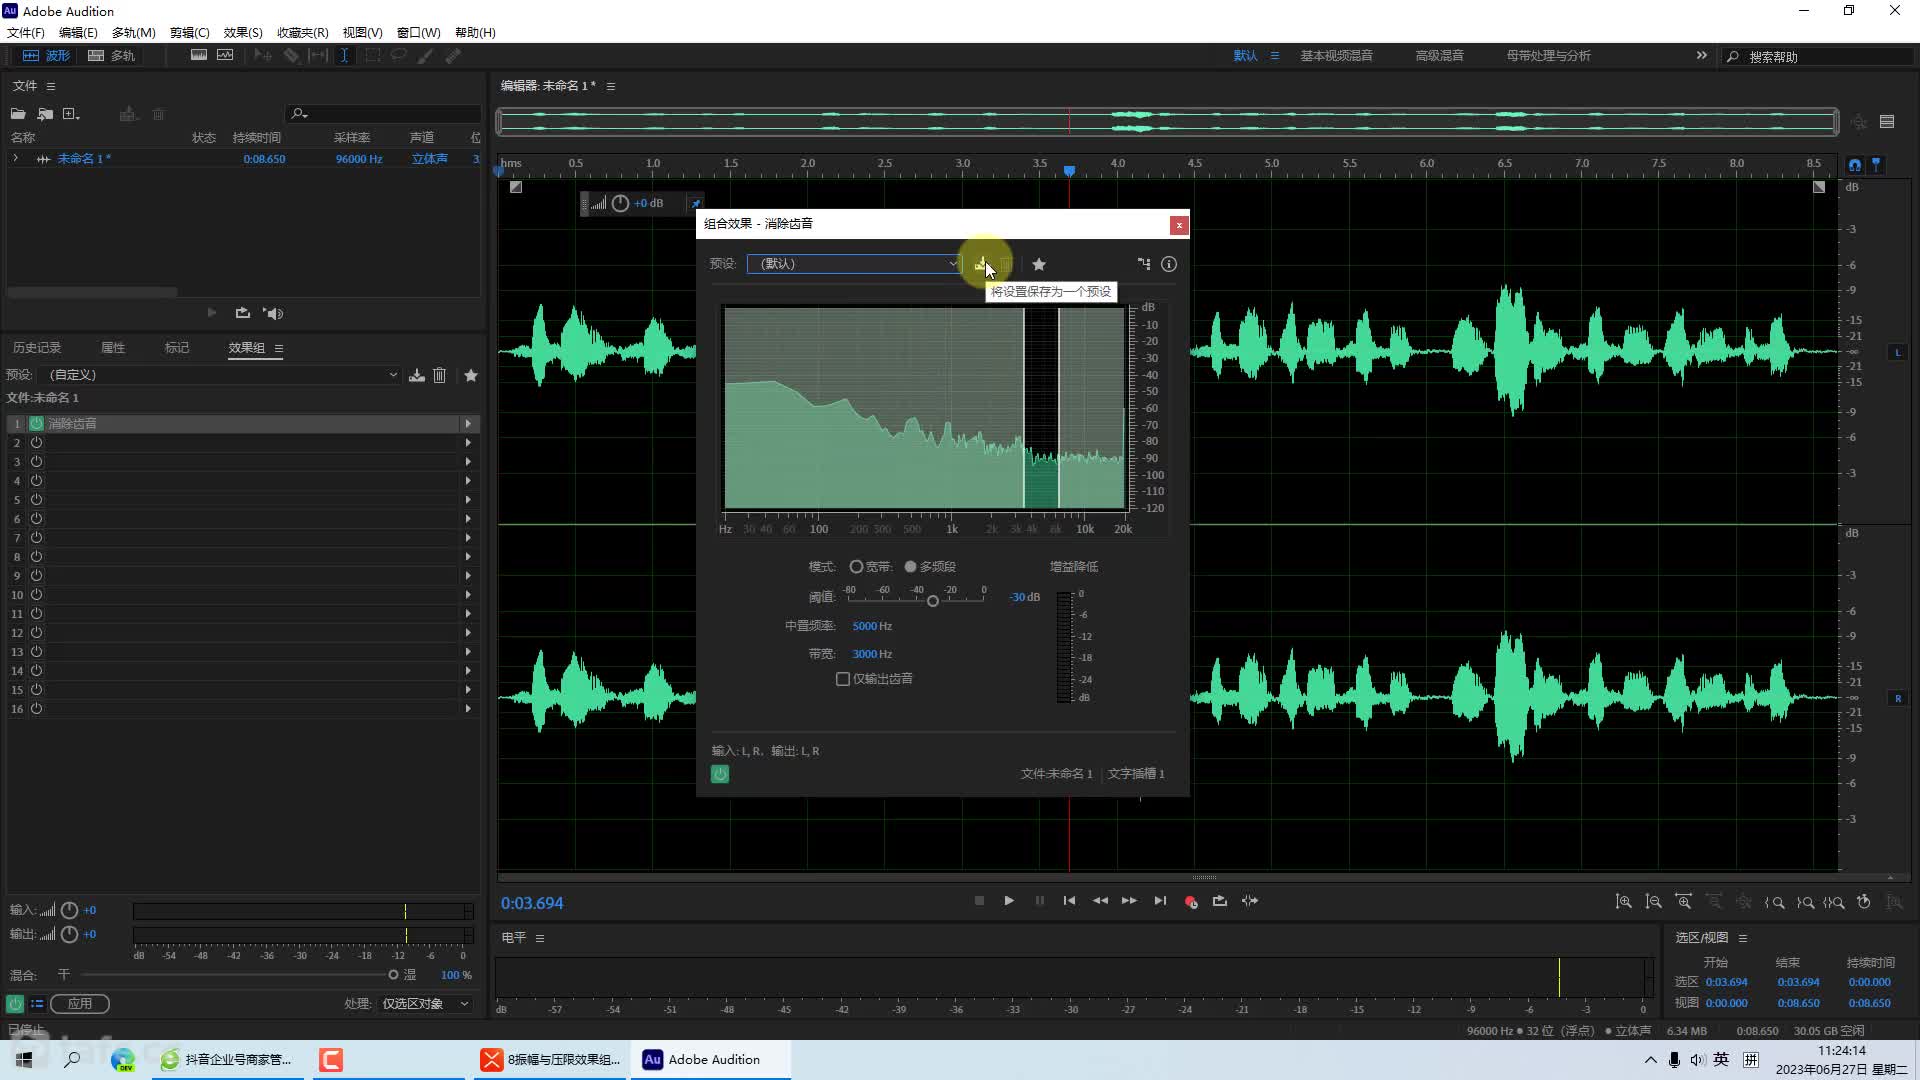Toggle loop playback button
This screenshot has width=1920, height=1080.
pyautogui.click(x=1220, y=901)
